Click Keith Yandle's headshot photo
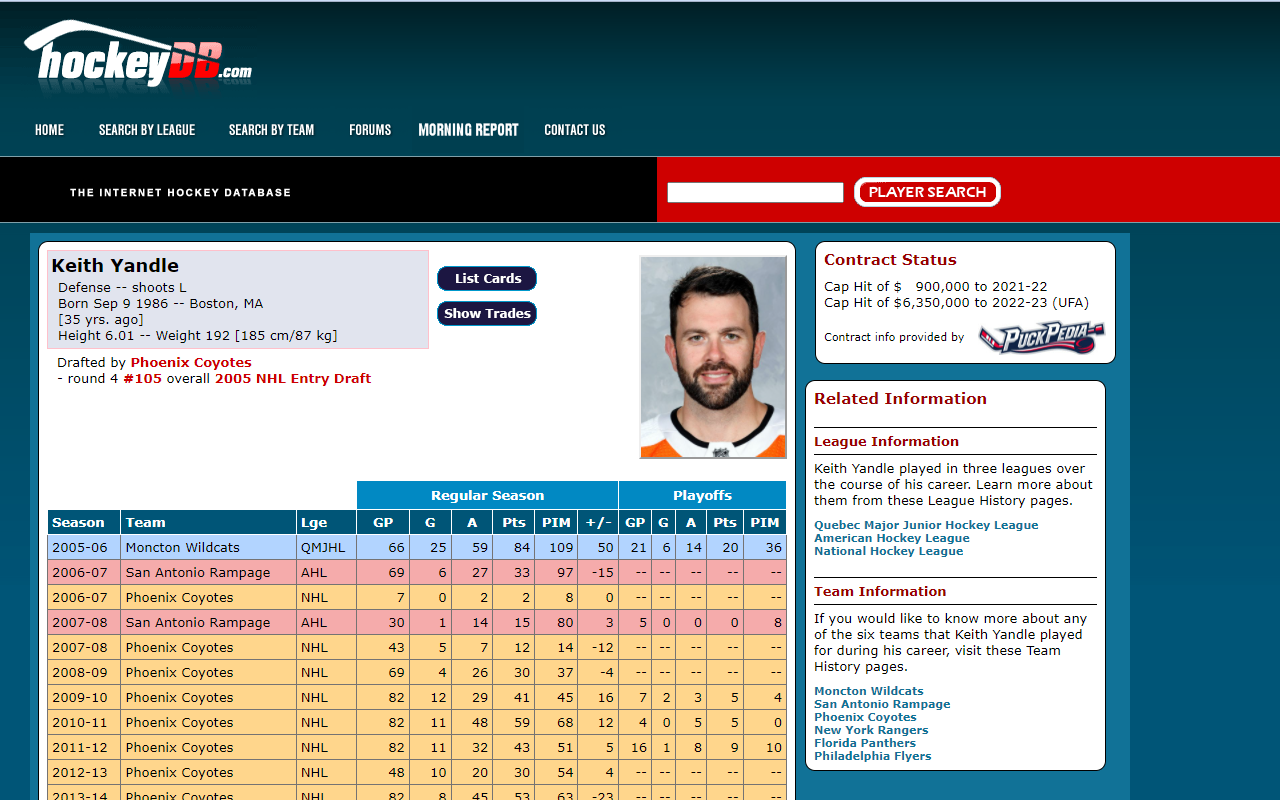 pyautogui.click(x=712, y=357)
